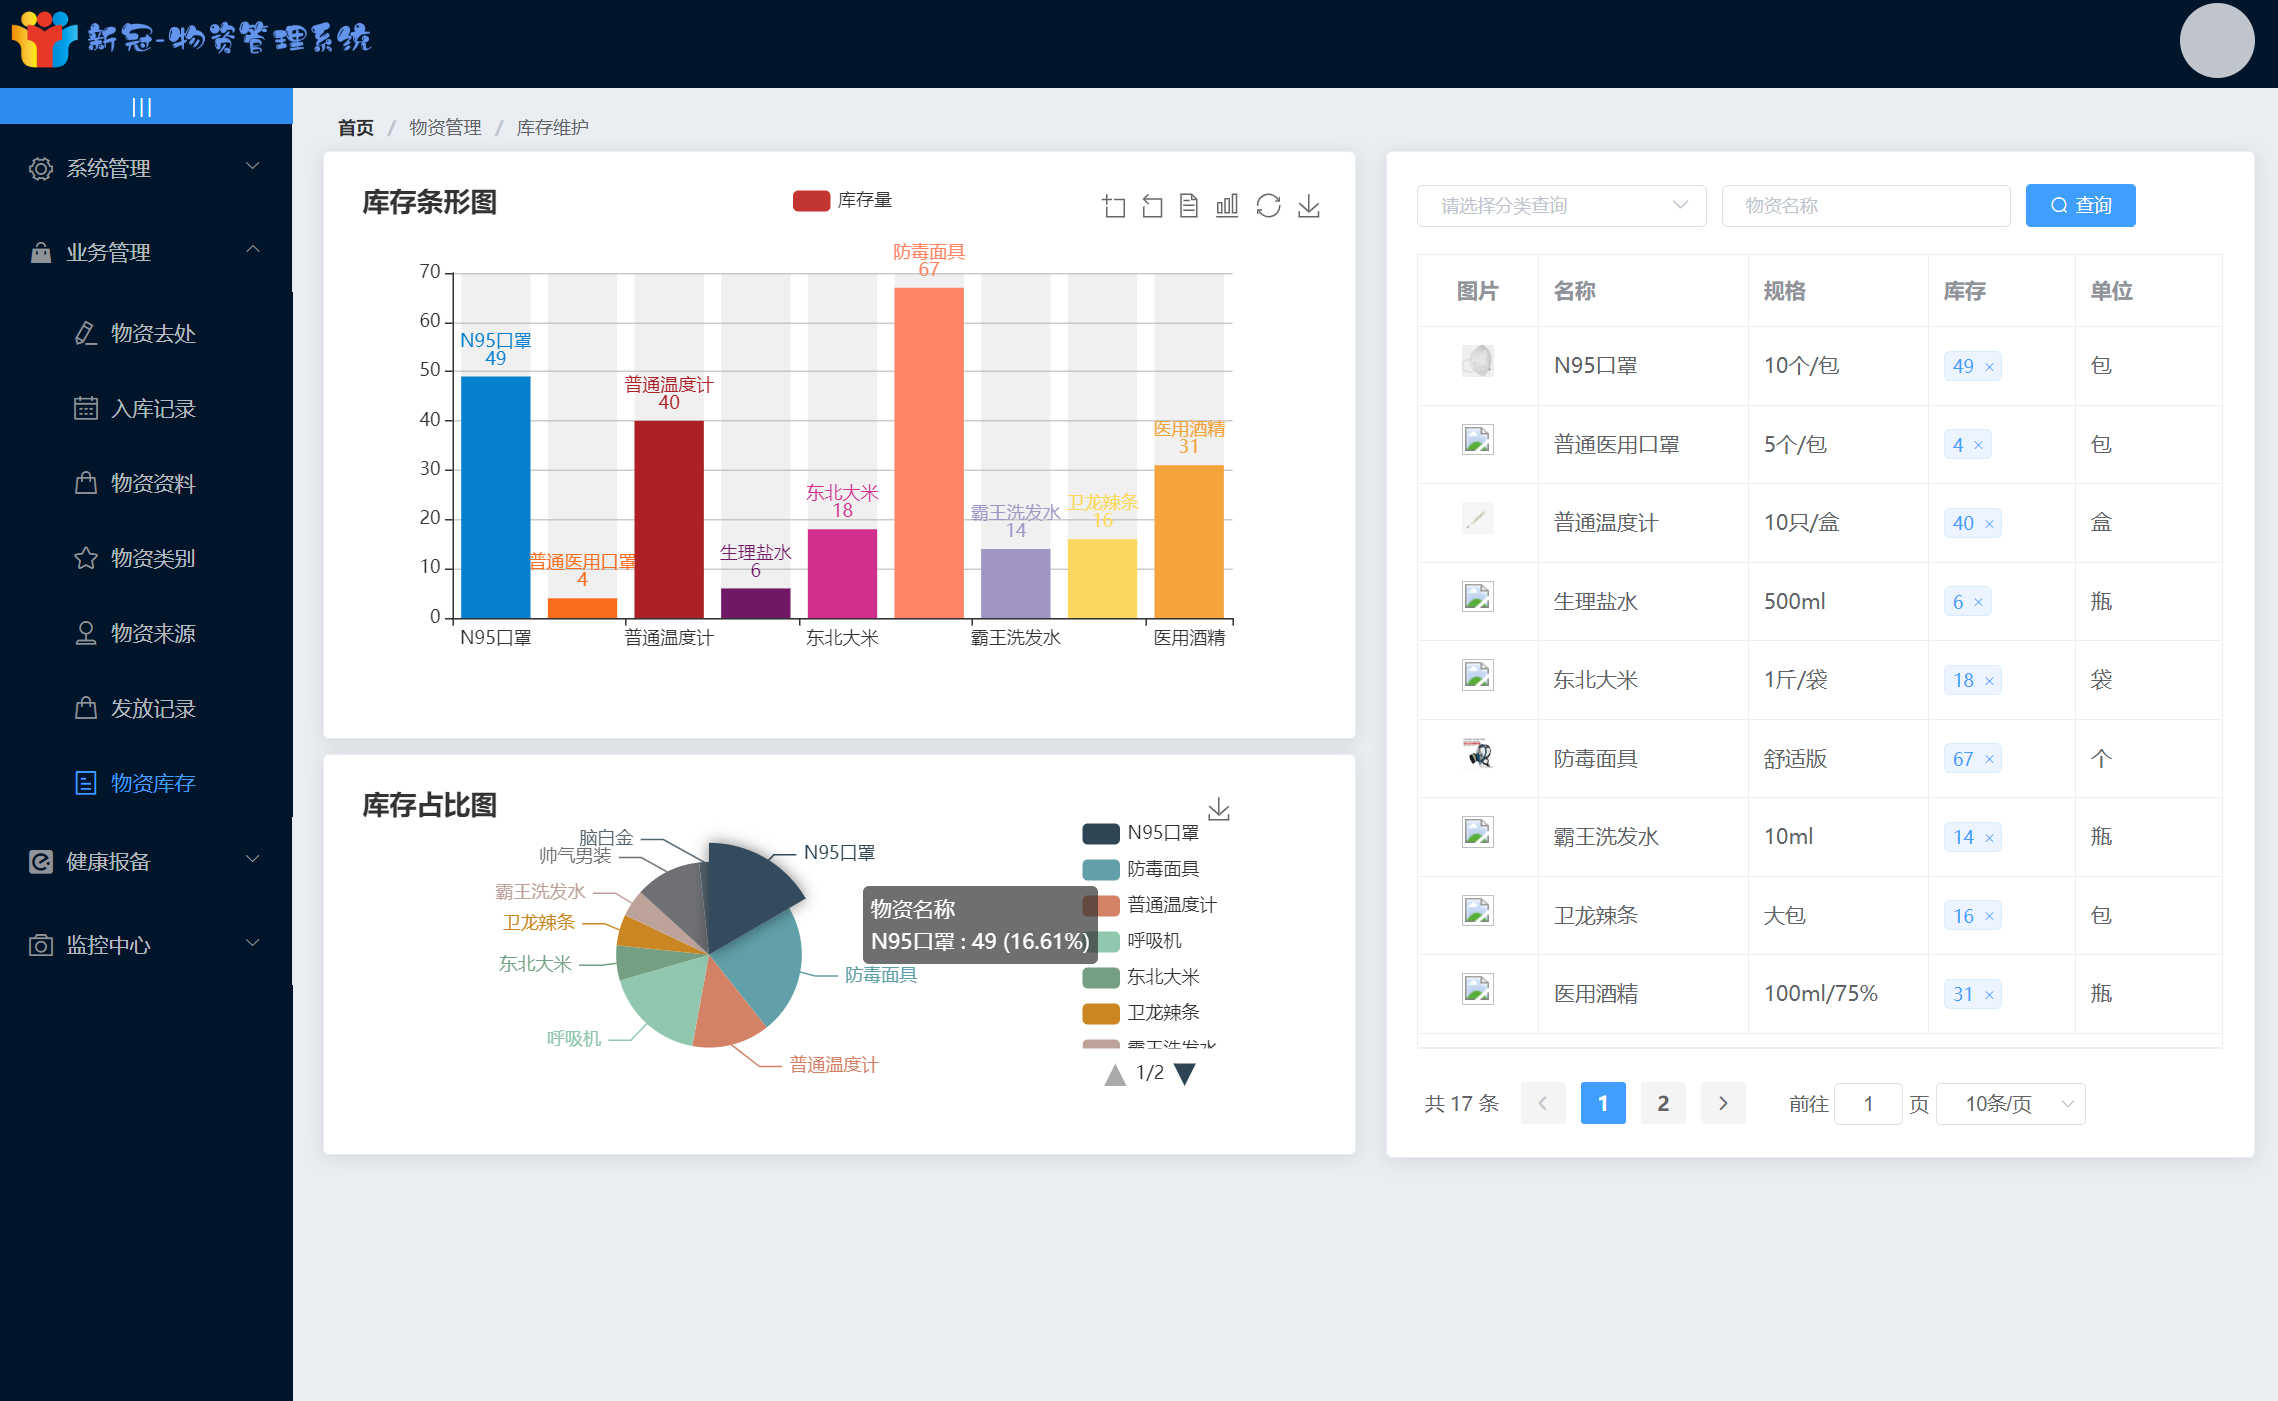
Task: Open 物资资料 in the sidebar
Action: tap(146, 483)
